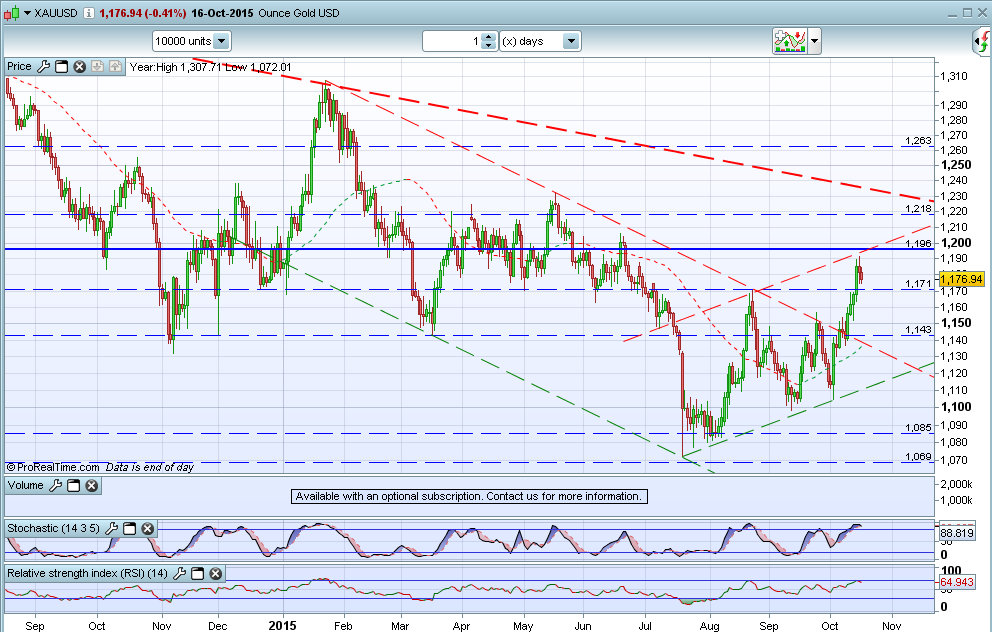Image resolution: width=992 pixels, height=632 pixels.
Task: Maximize the Stochastic panel window icon
Action: 130,528
